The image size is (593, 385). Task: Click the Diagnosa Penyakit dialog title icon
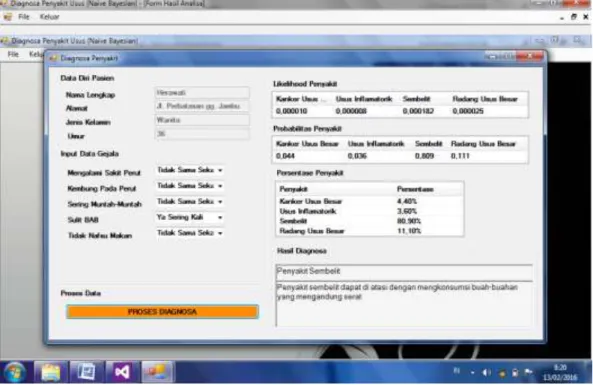[x=53, y=58]
